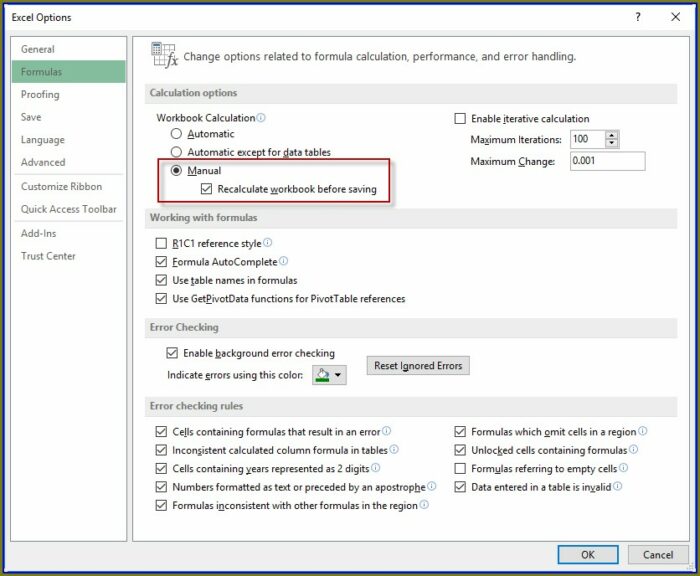The width and height of the screenshot is (700, 576).
Task: Select Automatic workbook calculation
Action: click(x=176, y=134)
